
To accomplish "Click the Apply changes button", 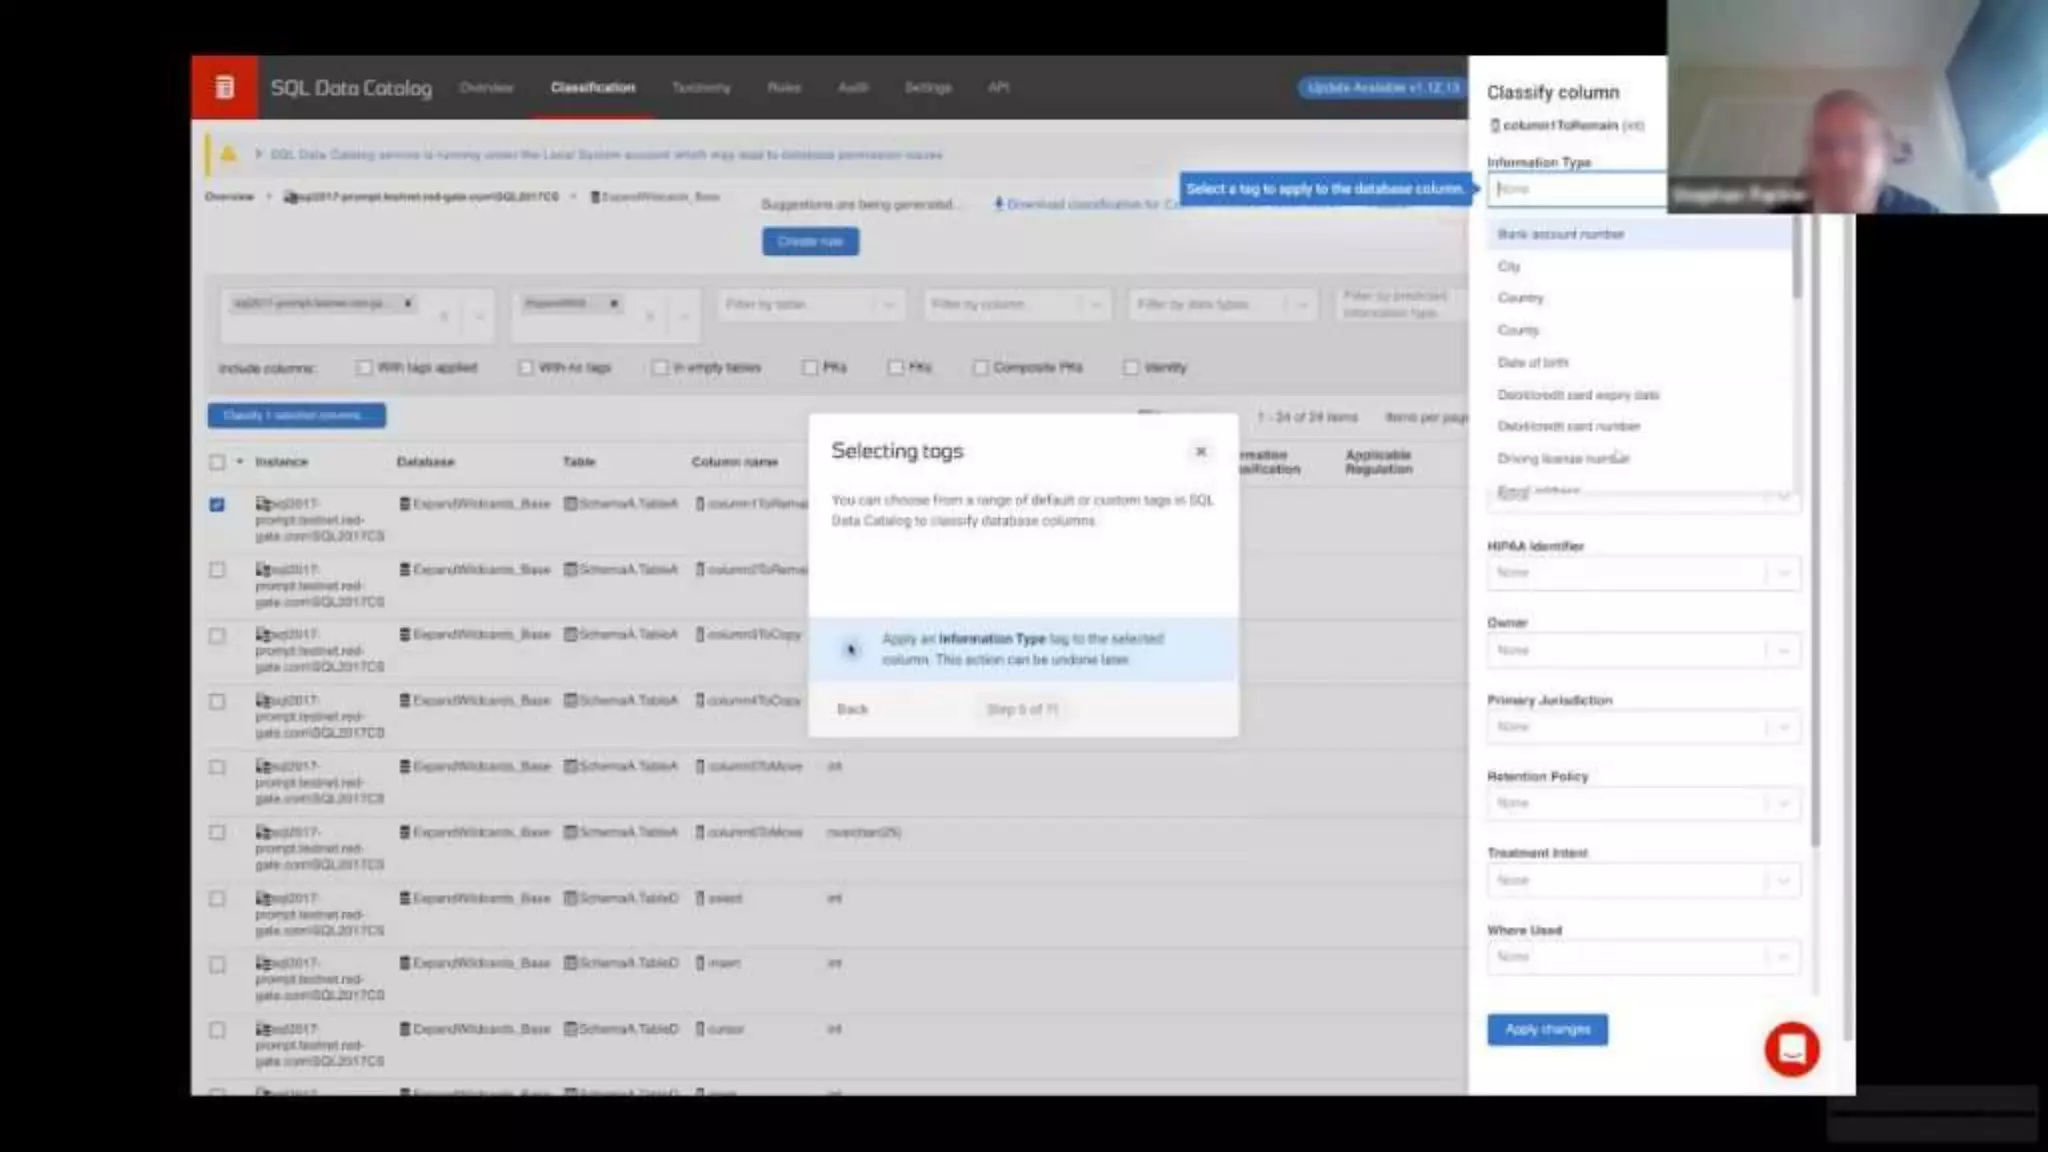I will click(x=1547, y=1029).
